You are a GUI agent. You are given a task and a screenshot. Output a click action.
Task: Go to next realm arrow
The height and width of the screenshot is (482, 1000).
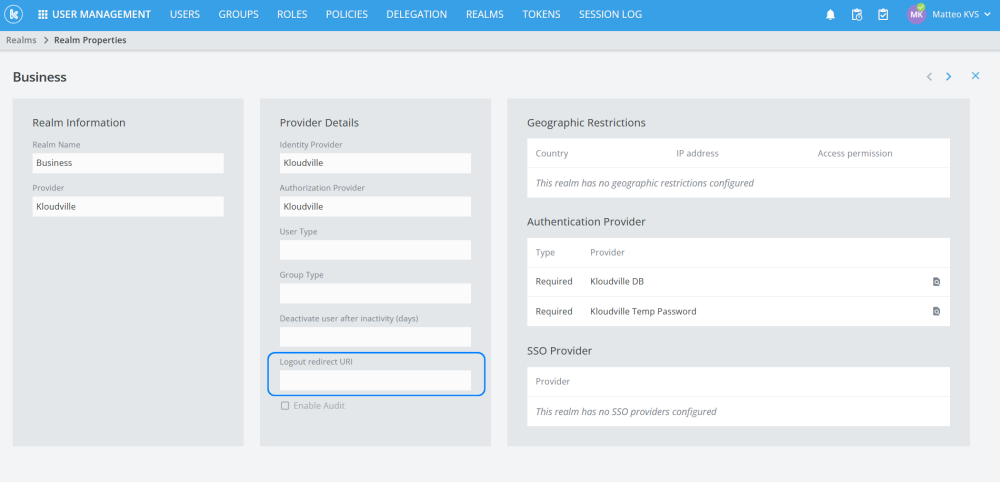coord(948,77)
